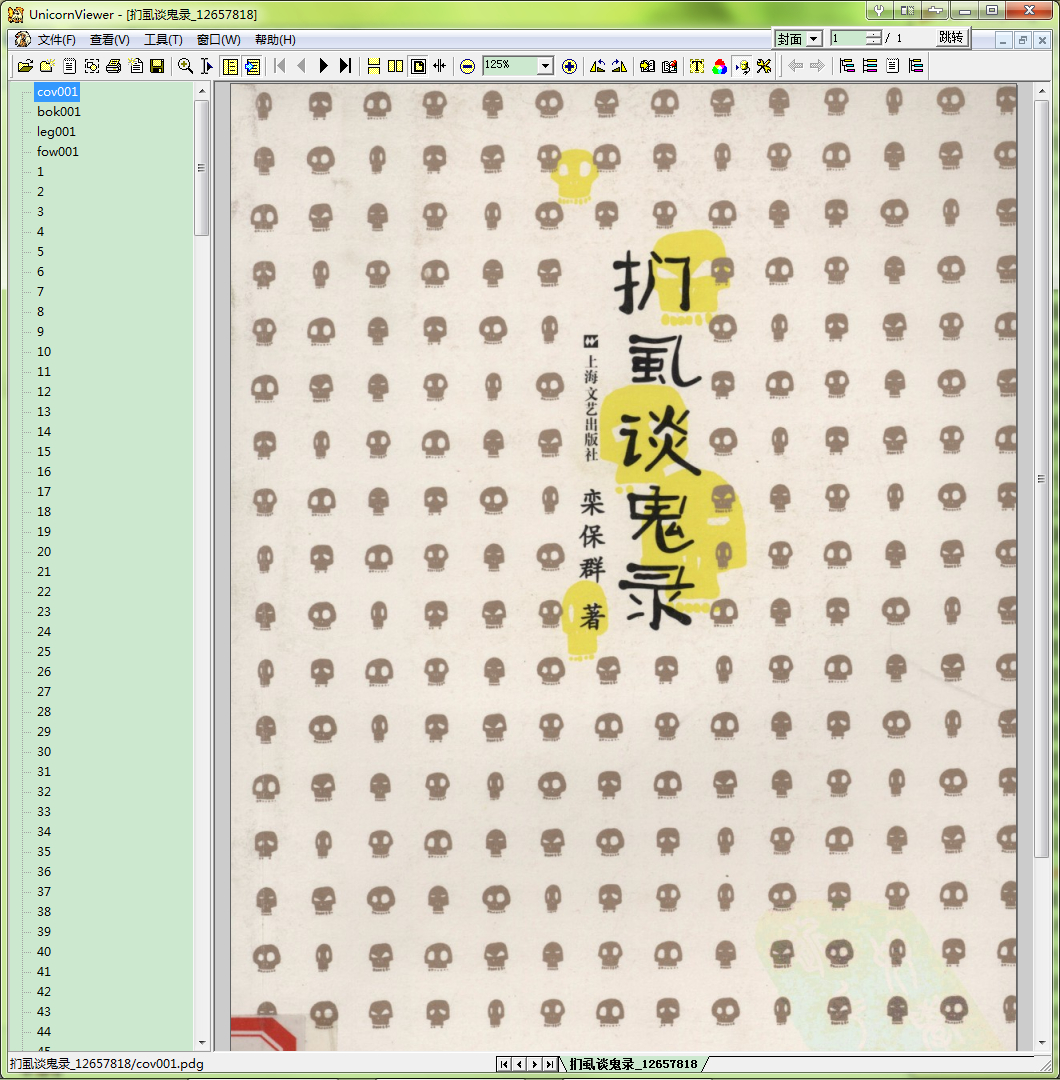Click the two-page side-by-side view icon

pos(395,66)
